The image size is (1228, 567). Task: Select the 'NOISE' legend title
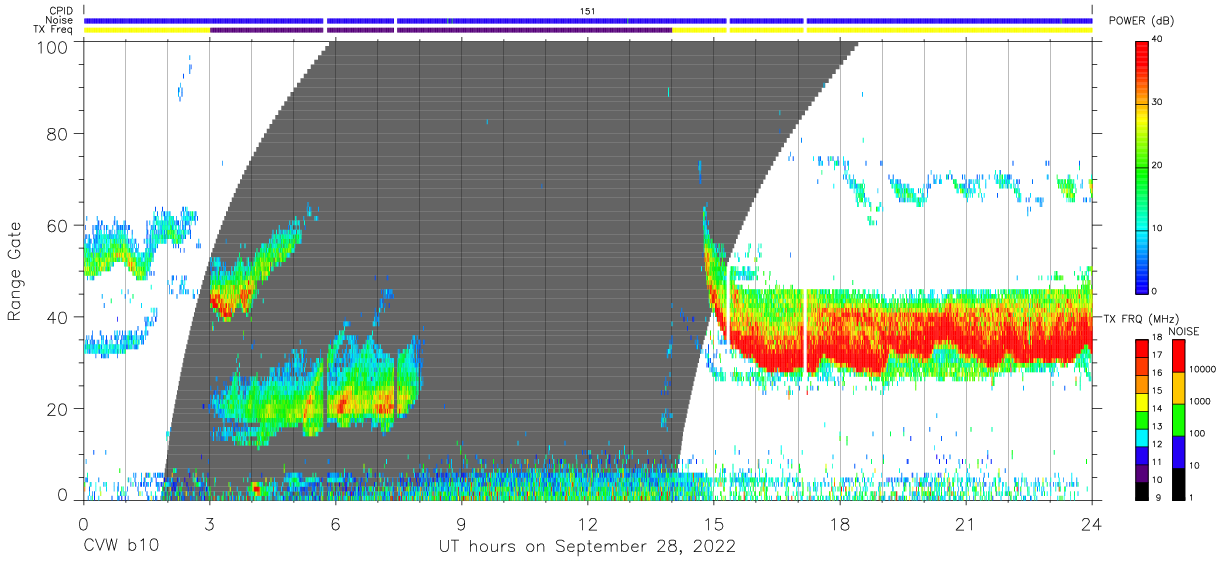click(1183, 331)
